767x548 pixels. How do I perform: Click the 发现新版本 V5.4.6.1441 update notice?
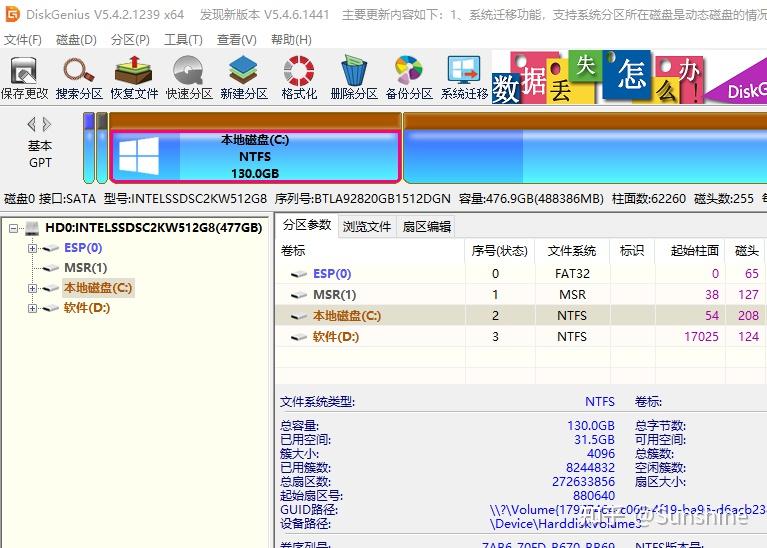click(x=264, y=15)
